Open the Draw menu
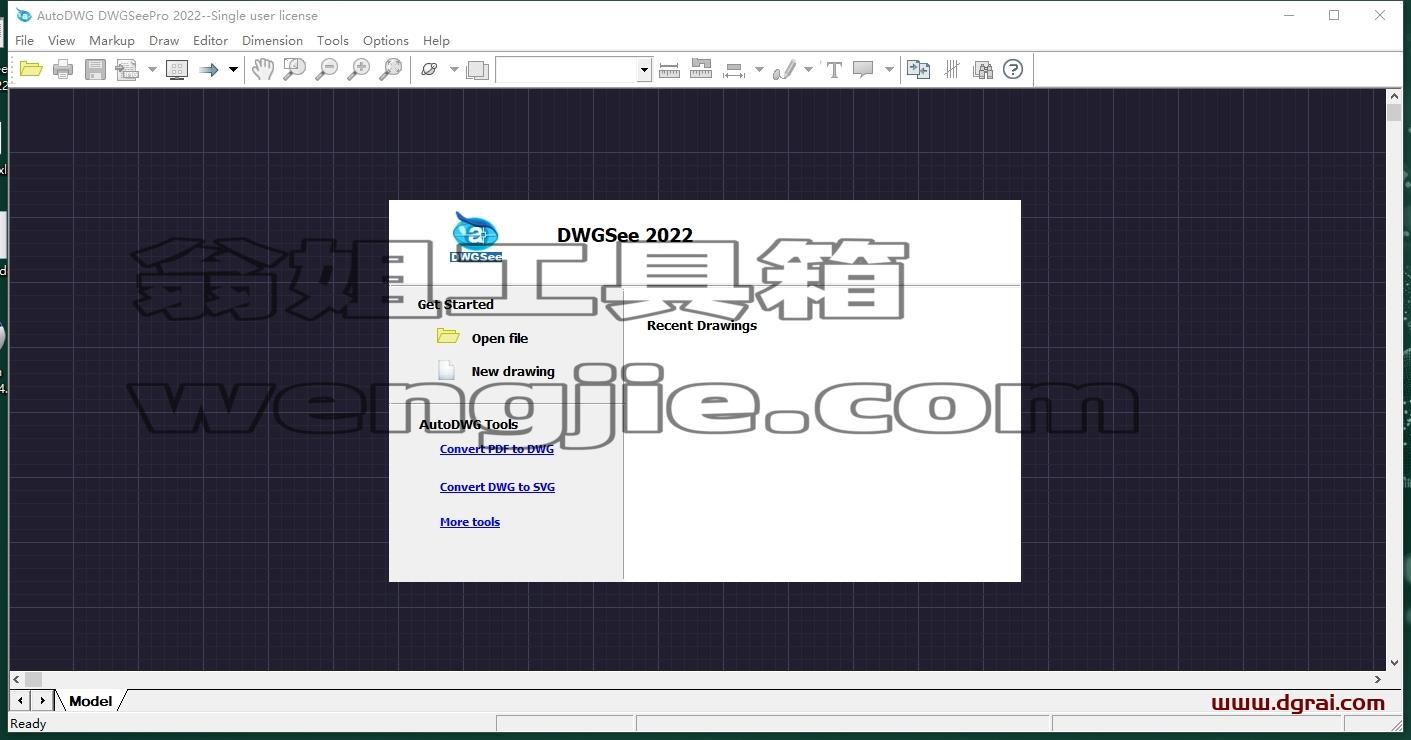Screen dimensions: 1411x740 click(164, 41)
